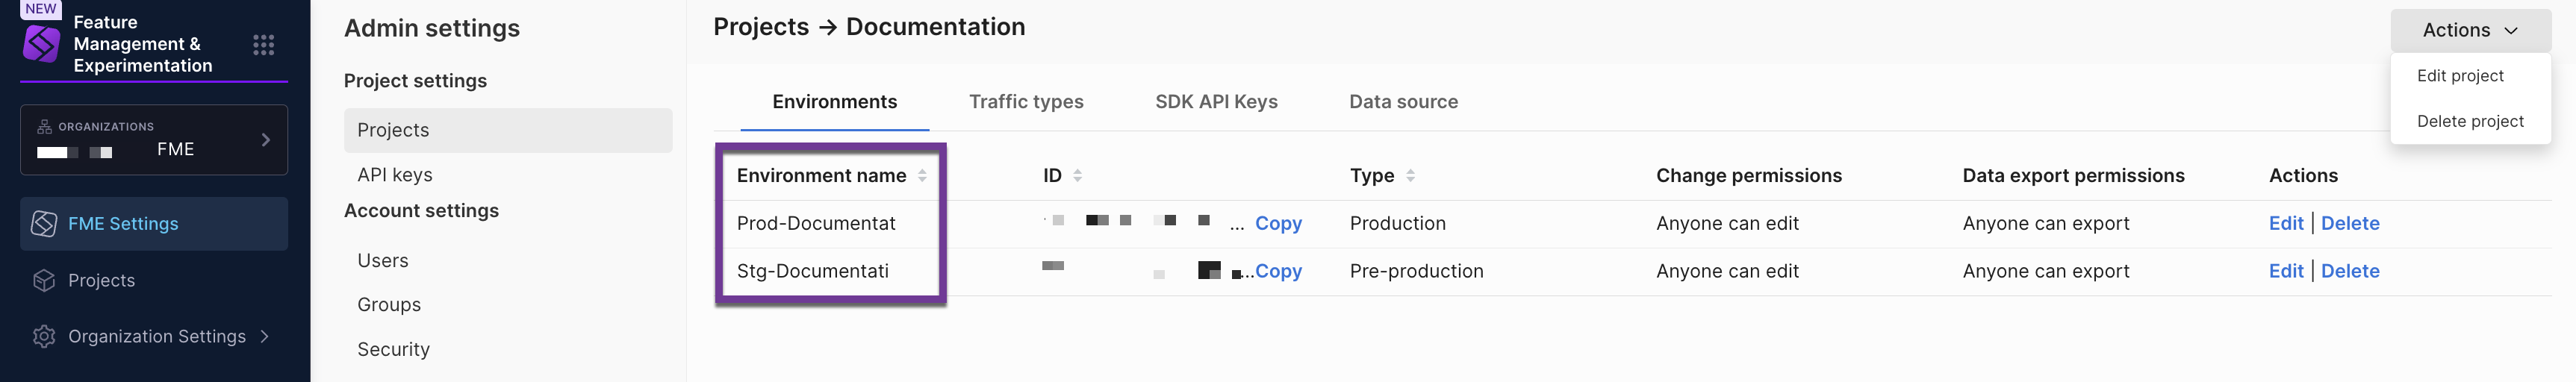Image resolution: width=2576 pixels, height=382 pixels.
Task: Expand Organization Settings chevron
Action: [265, 337]
